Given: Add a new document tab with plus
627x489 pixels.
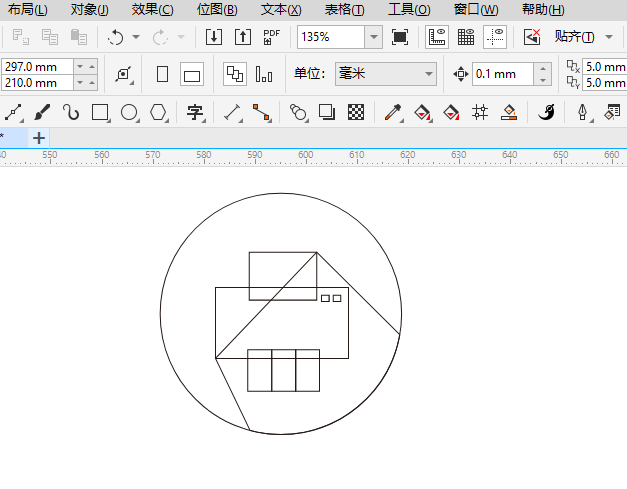Looking at the screenshot, I should [x=39, y=138].
